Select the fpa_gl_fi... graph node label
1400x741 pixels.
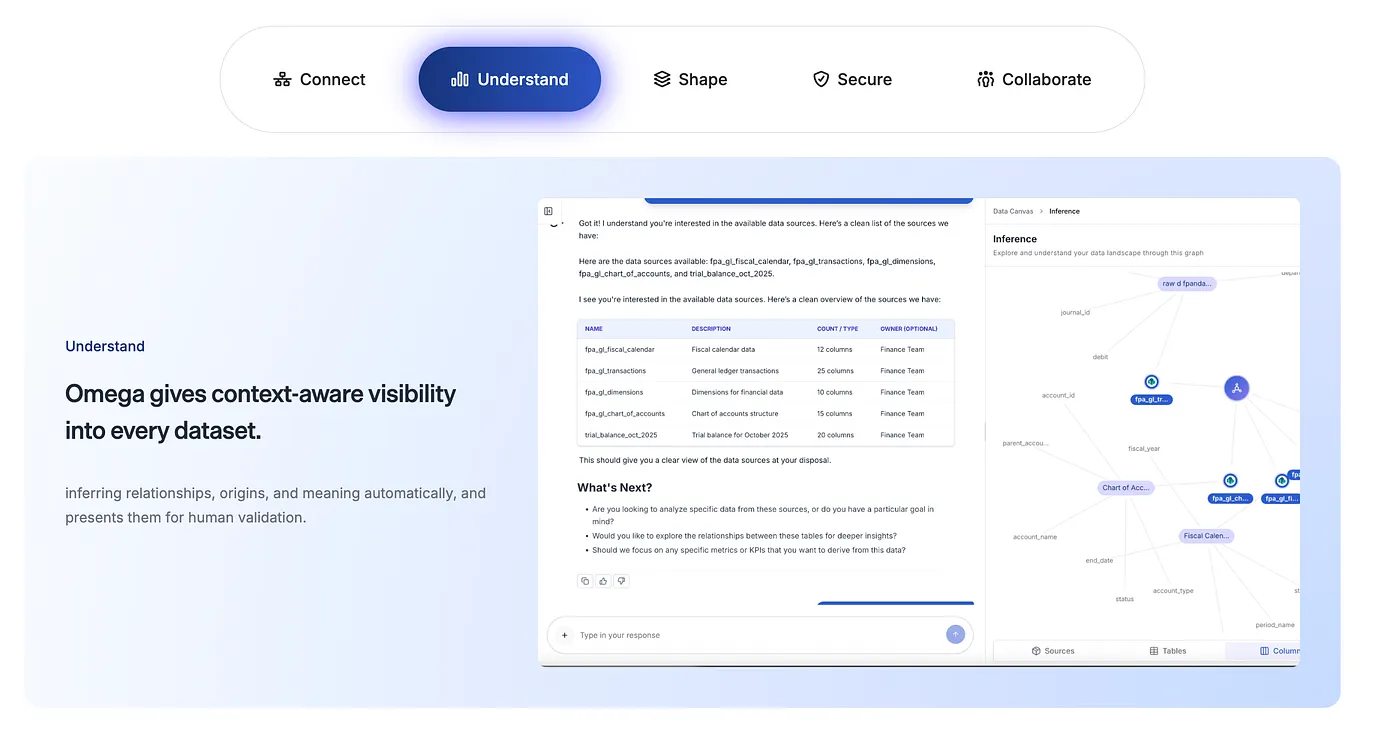[1281, 498]
